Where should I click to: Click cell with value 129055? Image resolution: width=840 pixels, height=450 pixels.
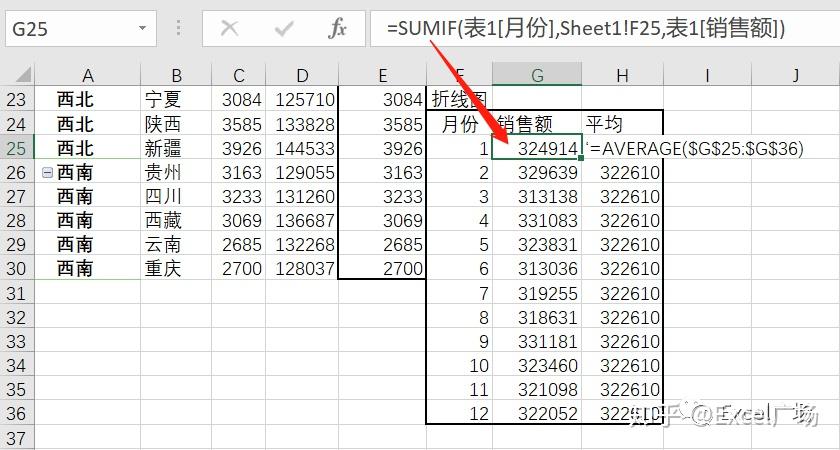point(302,172)
